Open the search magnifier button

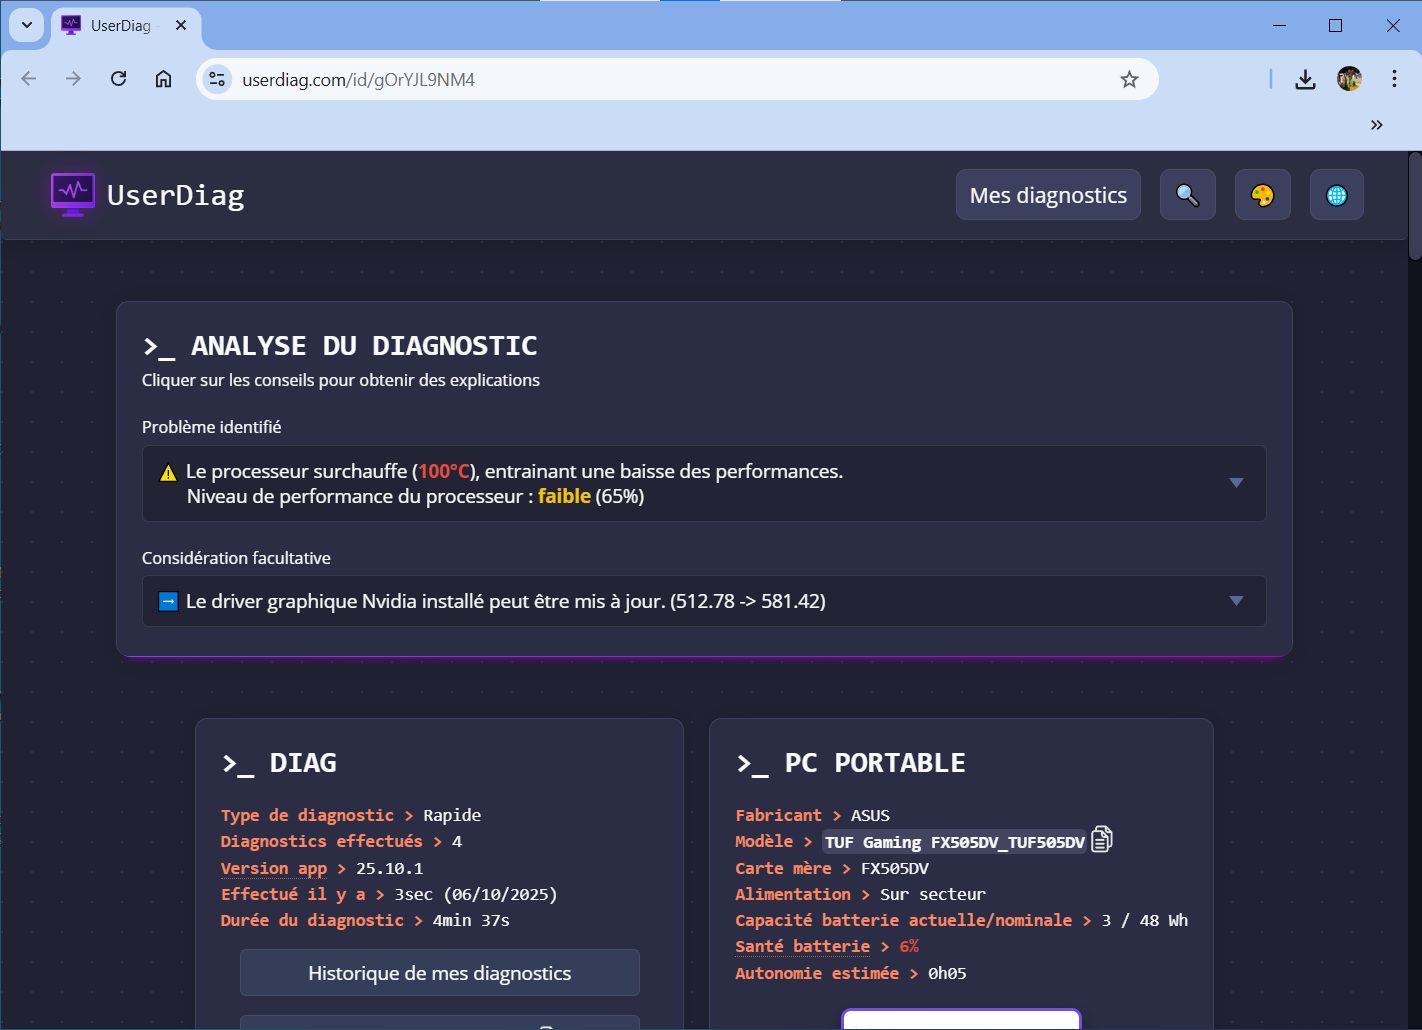tap(1187, 195)
